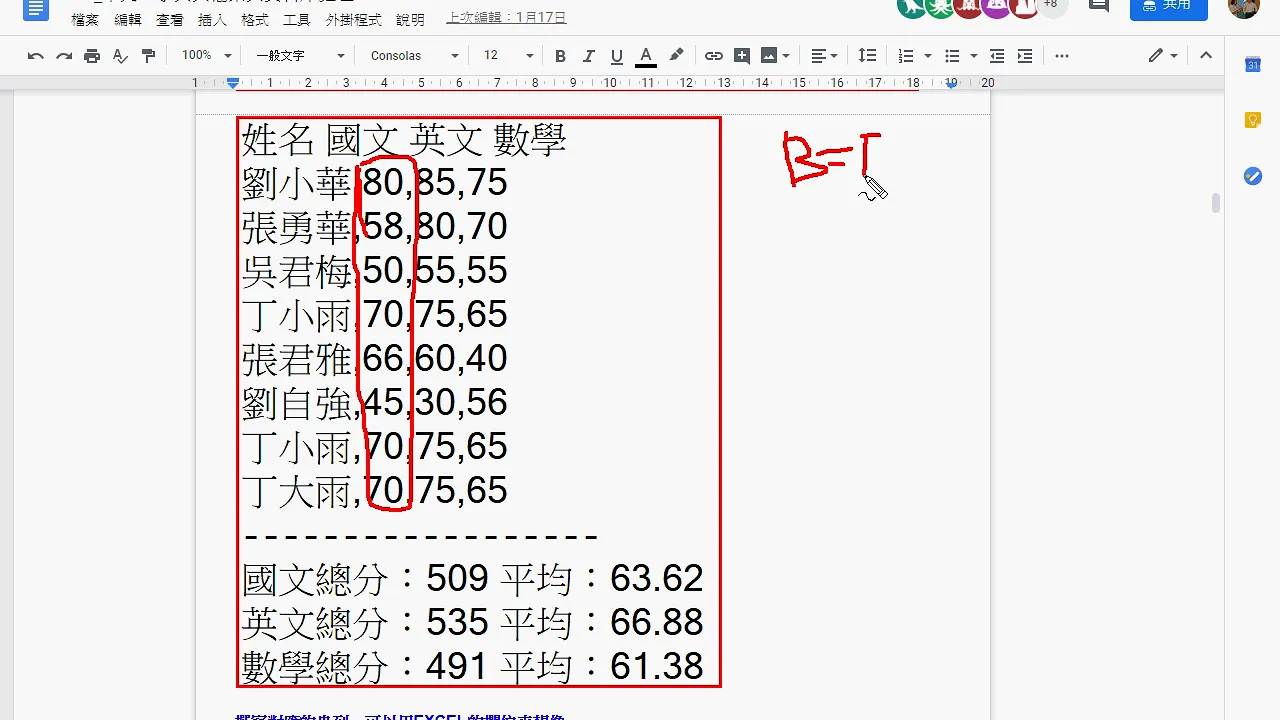Click the blue 共用 share button
The width and height of the screenshot is (1280, 720).
[x=1169, y=8]
